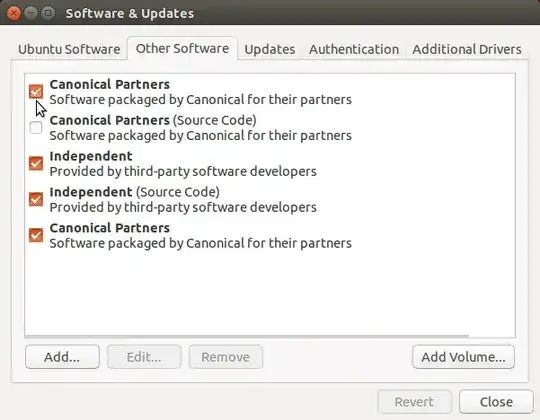Click the Revert button
Screen dimensions: 540x420
414,402
